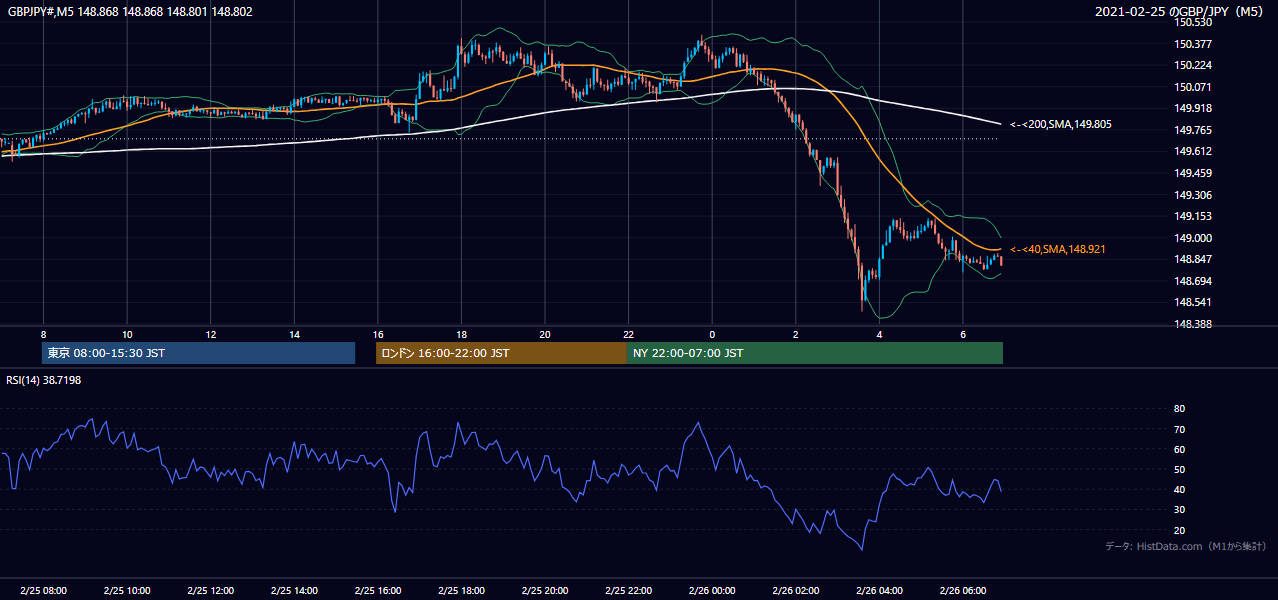This screenshot has height=600, width=1278.
Task: Click the ロンドン 16:00-22:00 JST session bar
Action: point(501,353)
